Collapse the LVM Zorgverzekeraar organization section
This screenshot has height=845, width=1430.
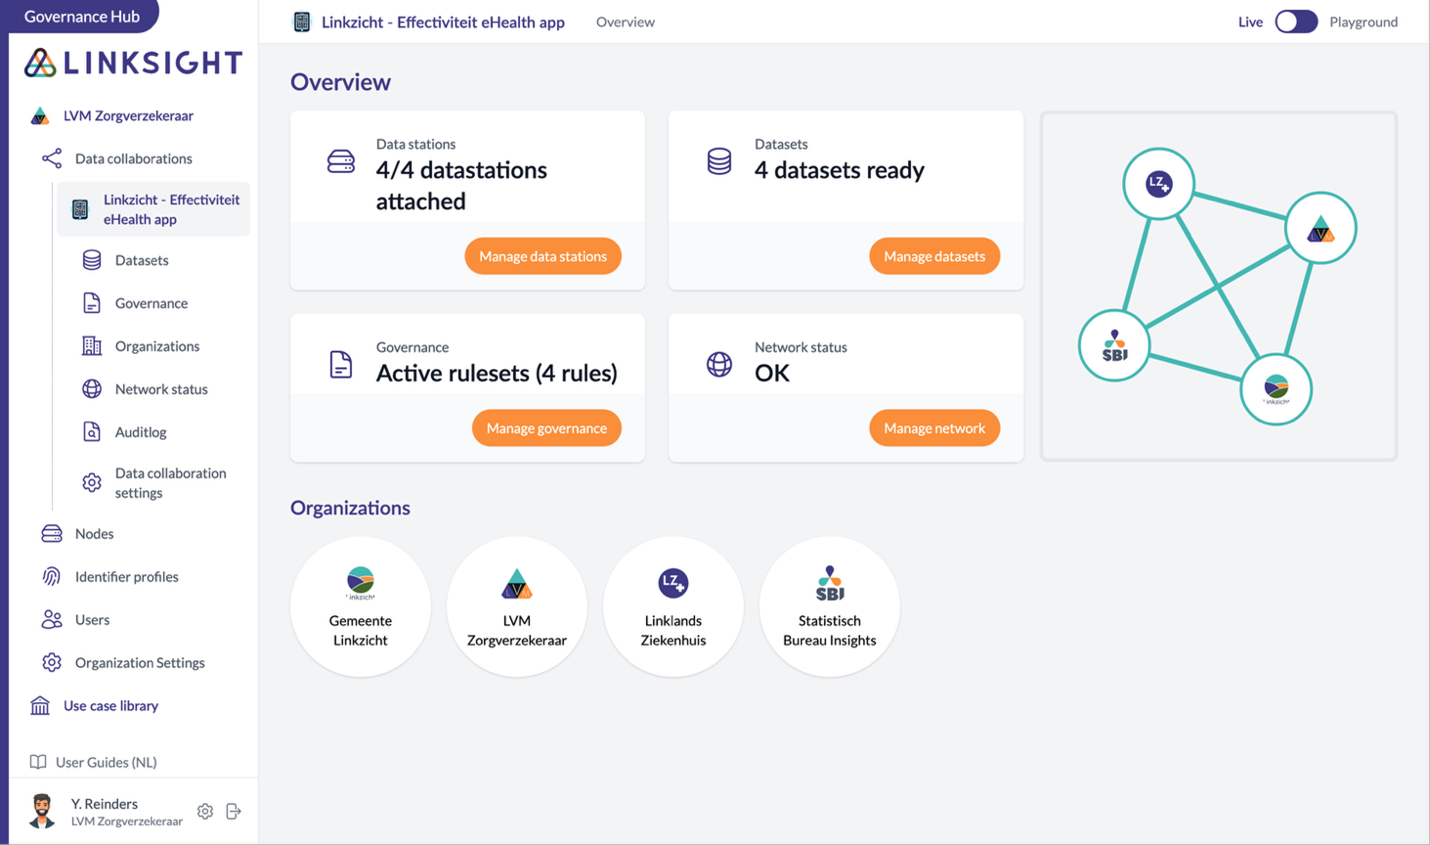[128, 116]
